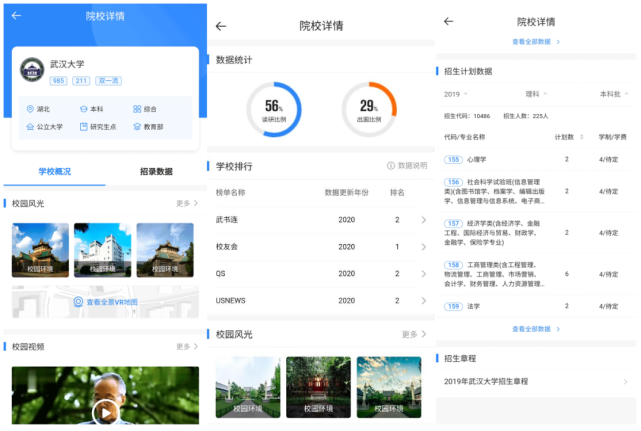641x431 pixels.
Task: Open top 查看全部数据 link
Action: click(536, 42)
